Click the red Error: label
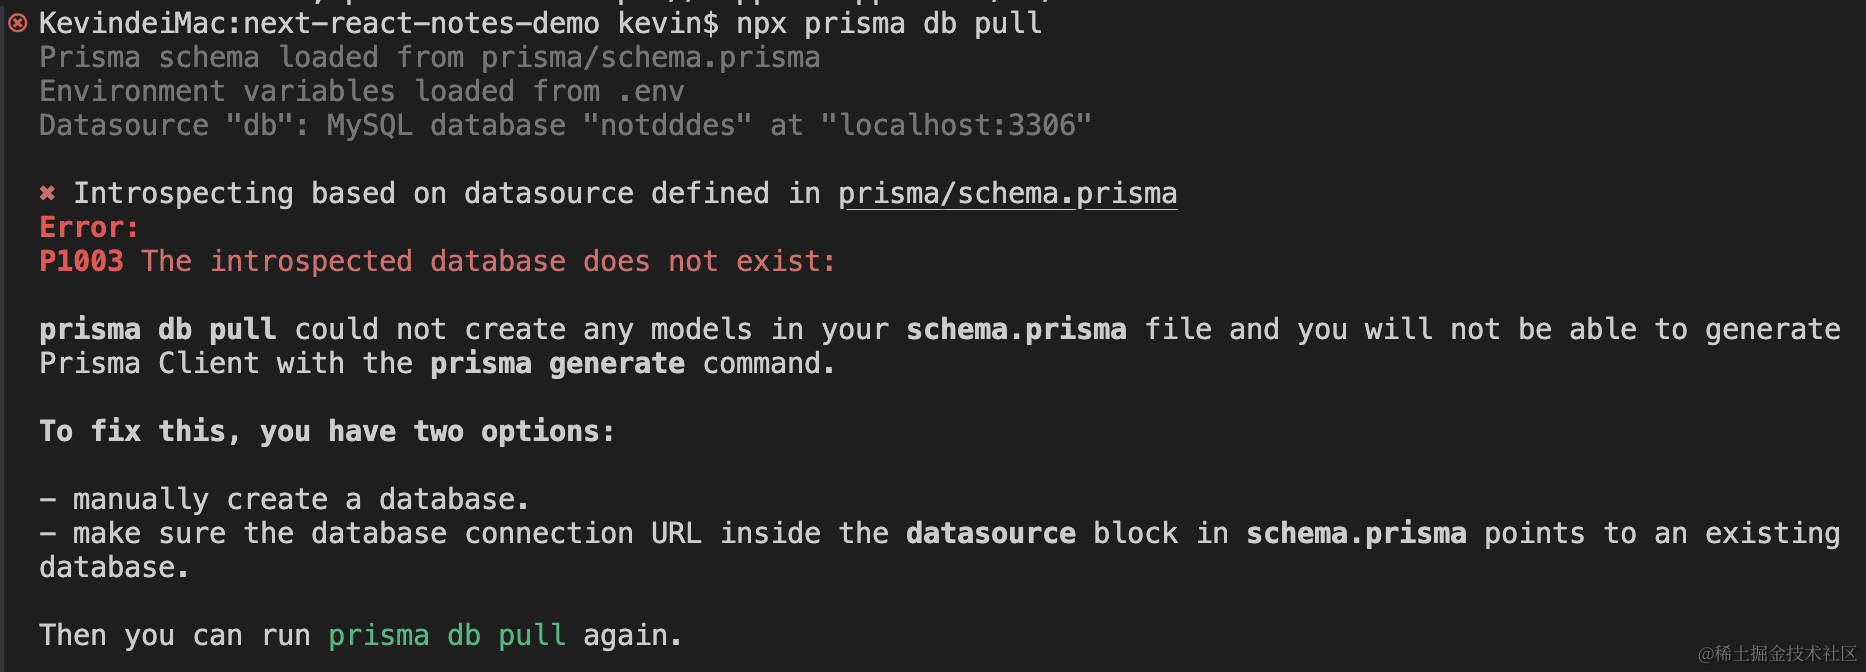 tap(89, 227)
